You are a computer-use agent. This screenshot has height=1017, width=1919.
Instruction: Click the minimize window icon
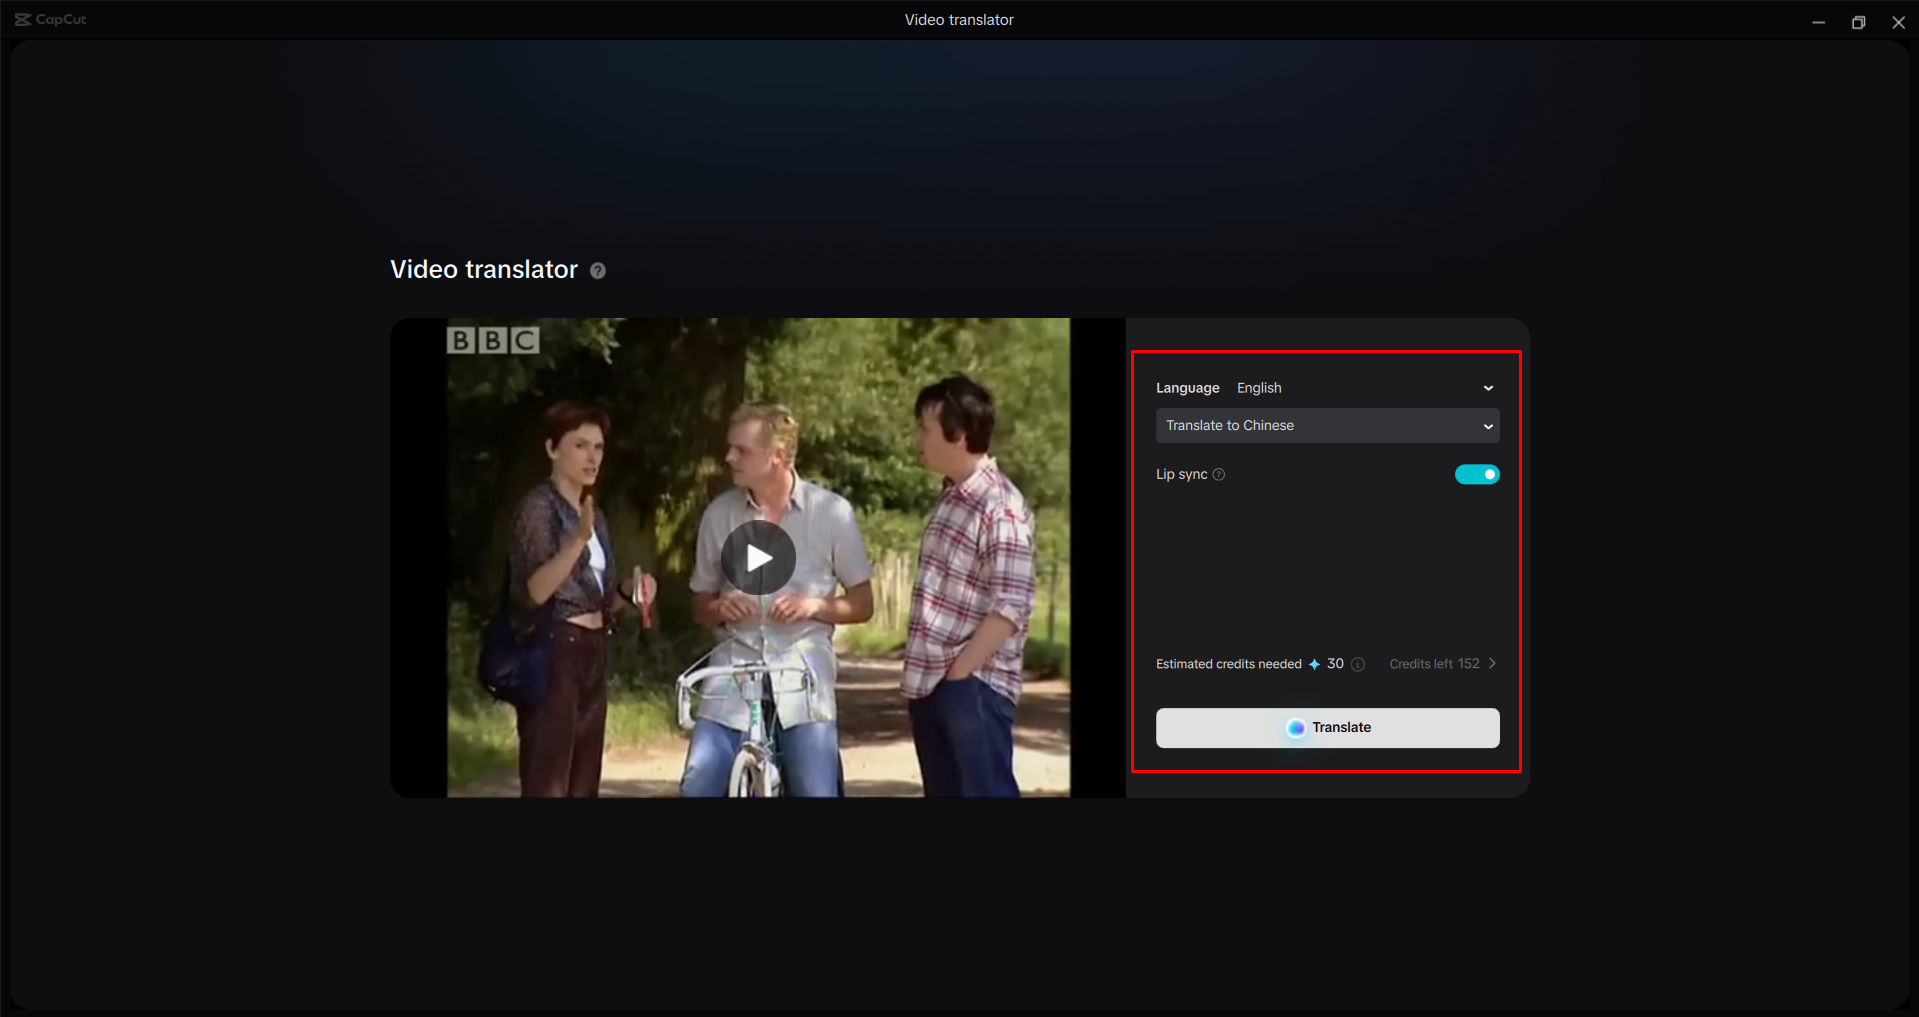pos(1818,21)
